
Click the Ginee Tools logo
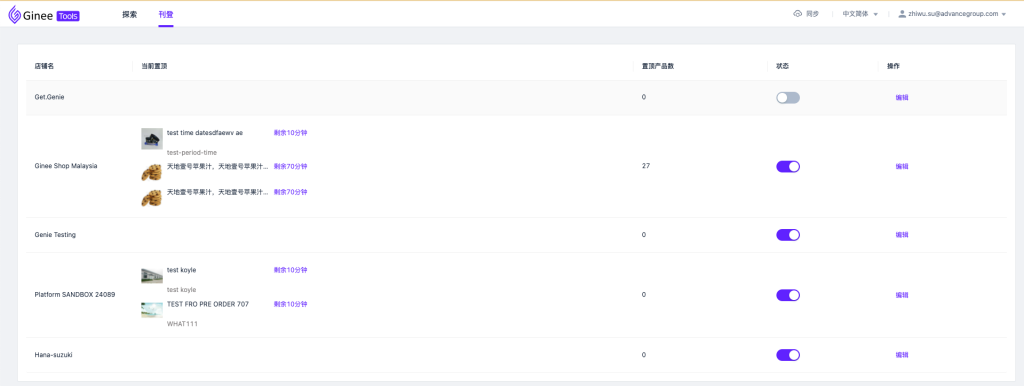[44, 14]
